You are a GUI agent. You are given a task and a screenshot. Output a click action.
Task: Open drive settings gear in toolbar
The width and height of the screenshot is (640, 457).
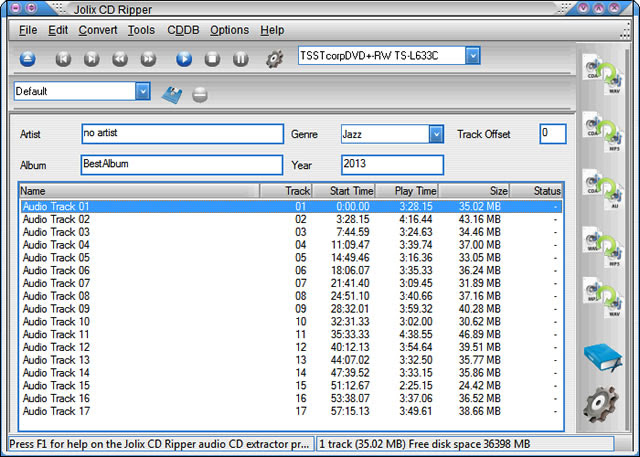(275, 59)
